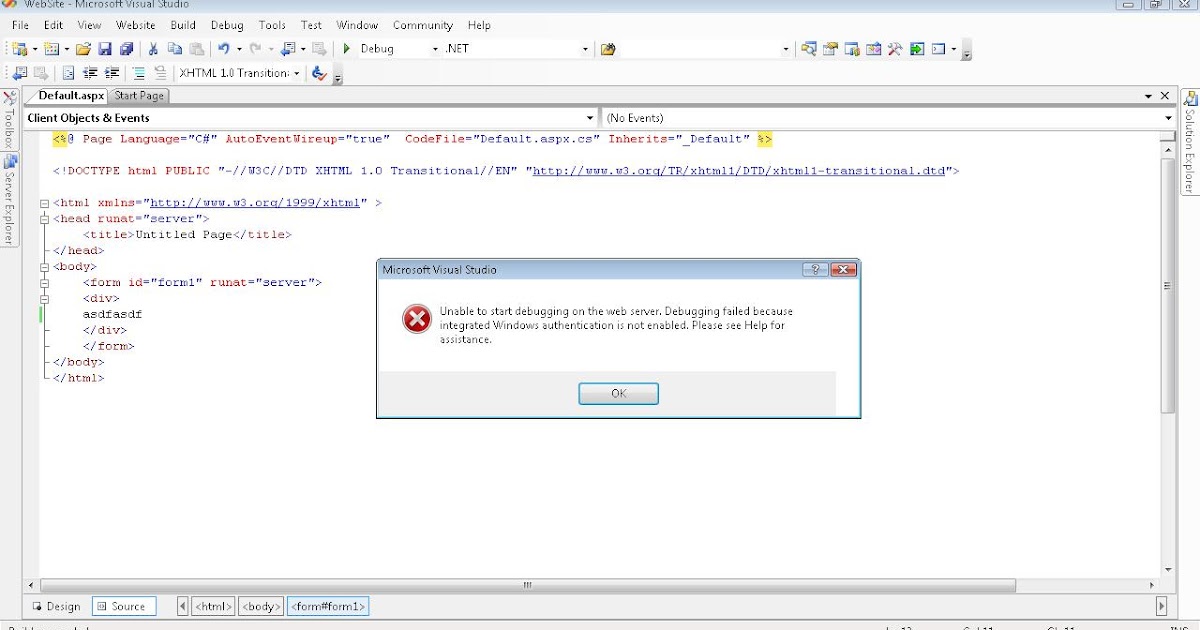Viewport: 1200px width, 630px height.
Task: Open the Website menu
Action: (135, 25)
